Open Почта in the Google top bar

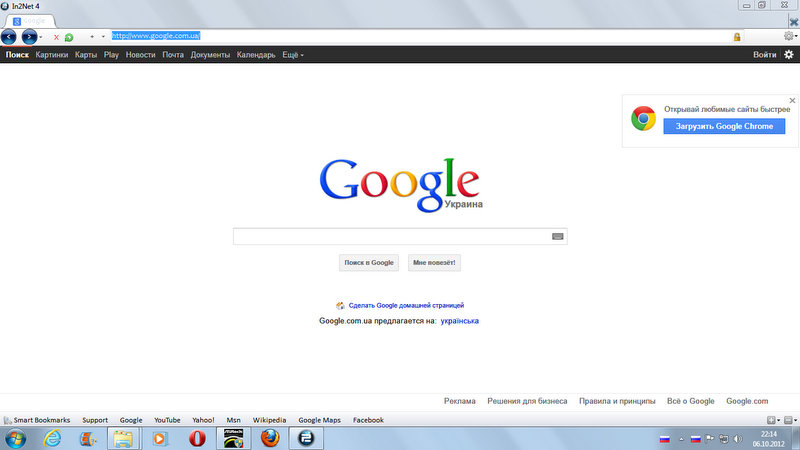173,55
